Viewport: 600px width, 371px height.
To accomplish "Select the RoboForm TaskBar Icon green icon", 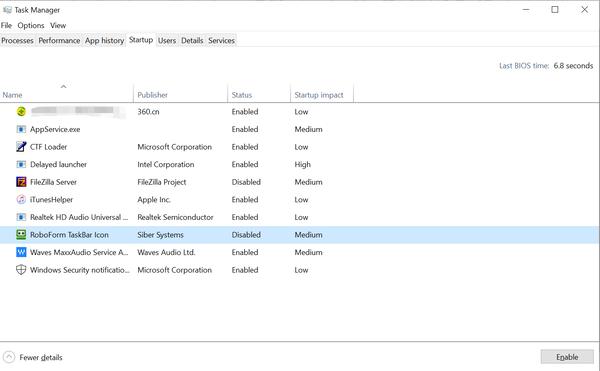I will coord(21,234).
